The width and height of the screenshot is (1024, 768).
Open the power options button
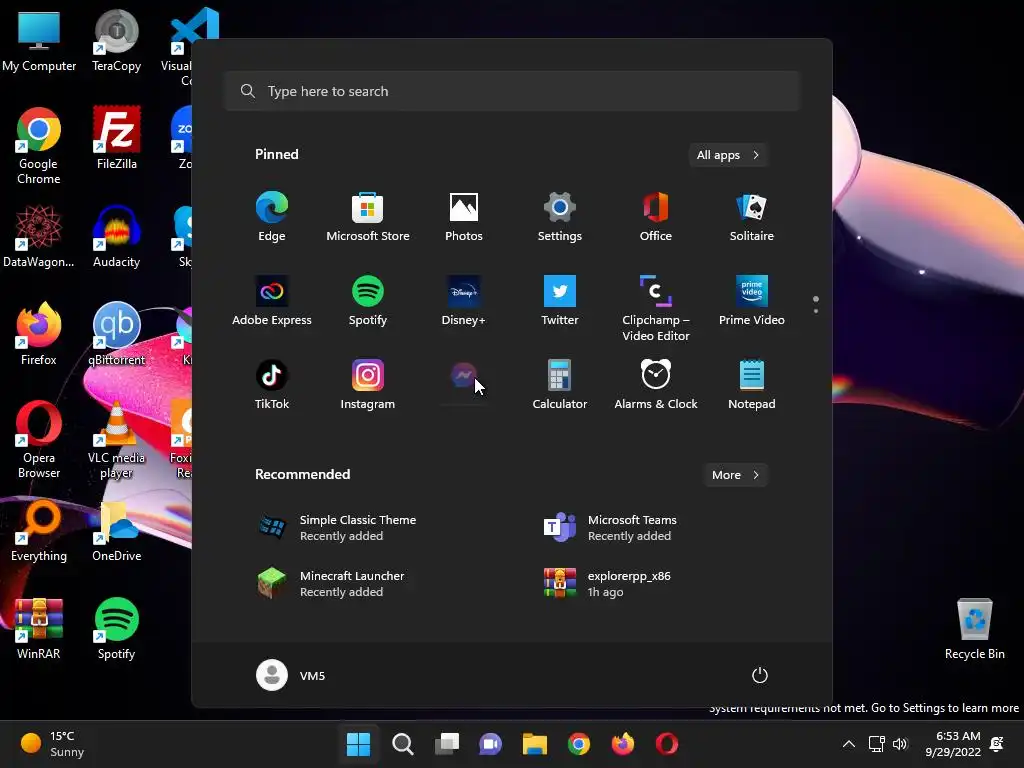760,675
